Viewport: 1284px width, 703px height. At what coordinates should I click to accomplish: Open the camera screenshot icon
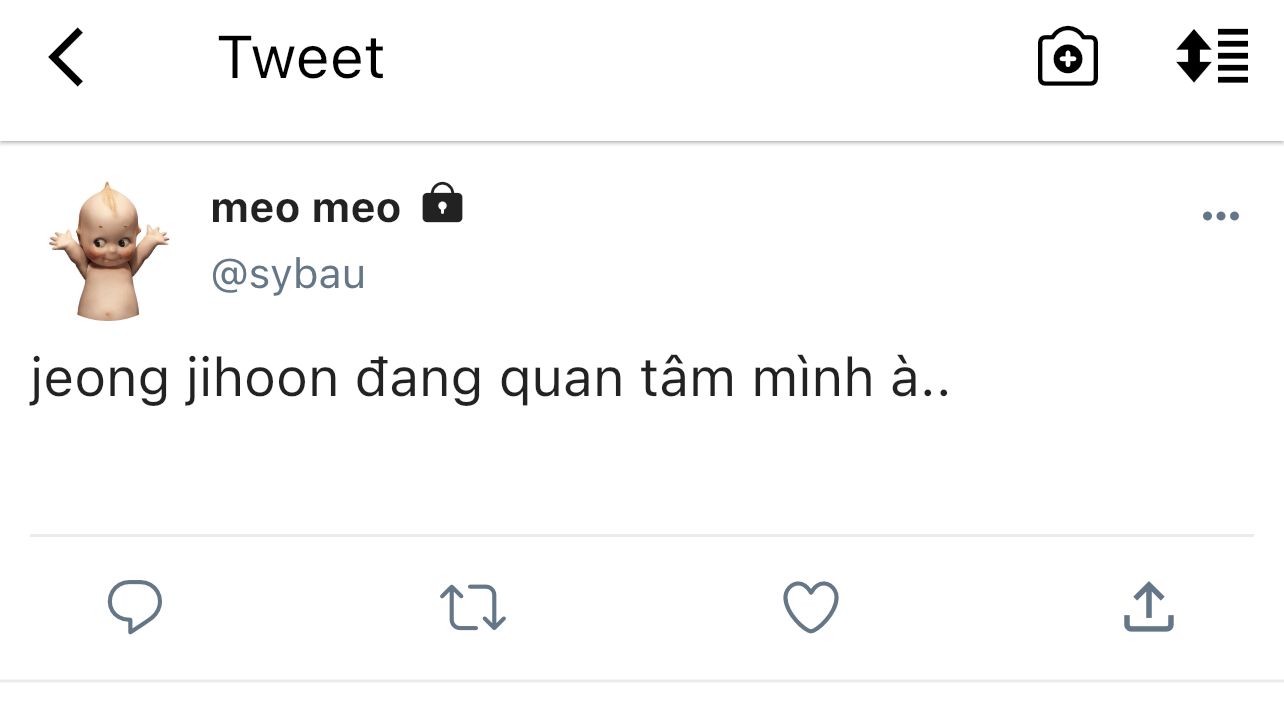1068,58
